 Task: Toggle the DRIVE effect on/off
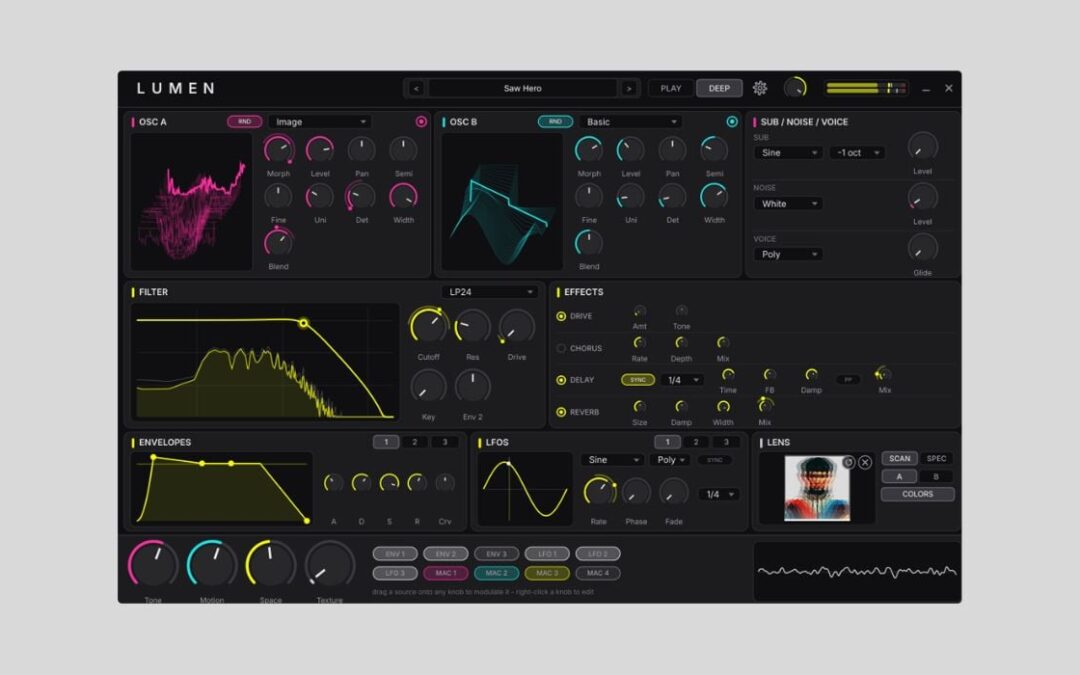coord(561,316)
